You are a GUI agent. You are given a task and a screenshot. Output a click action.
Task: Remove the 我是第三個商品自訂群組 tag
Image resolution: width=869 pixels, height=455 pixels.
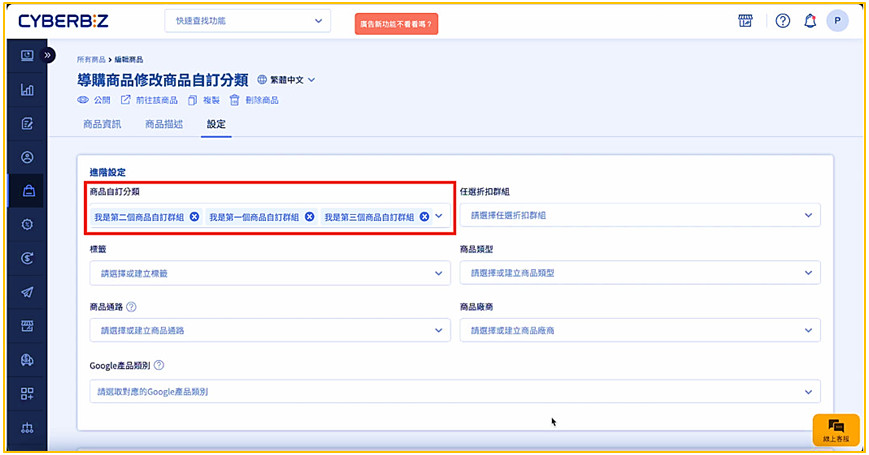(x=424, y=217)
